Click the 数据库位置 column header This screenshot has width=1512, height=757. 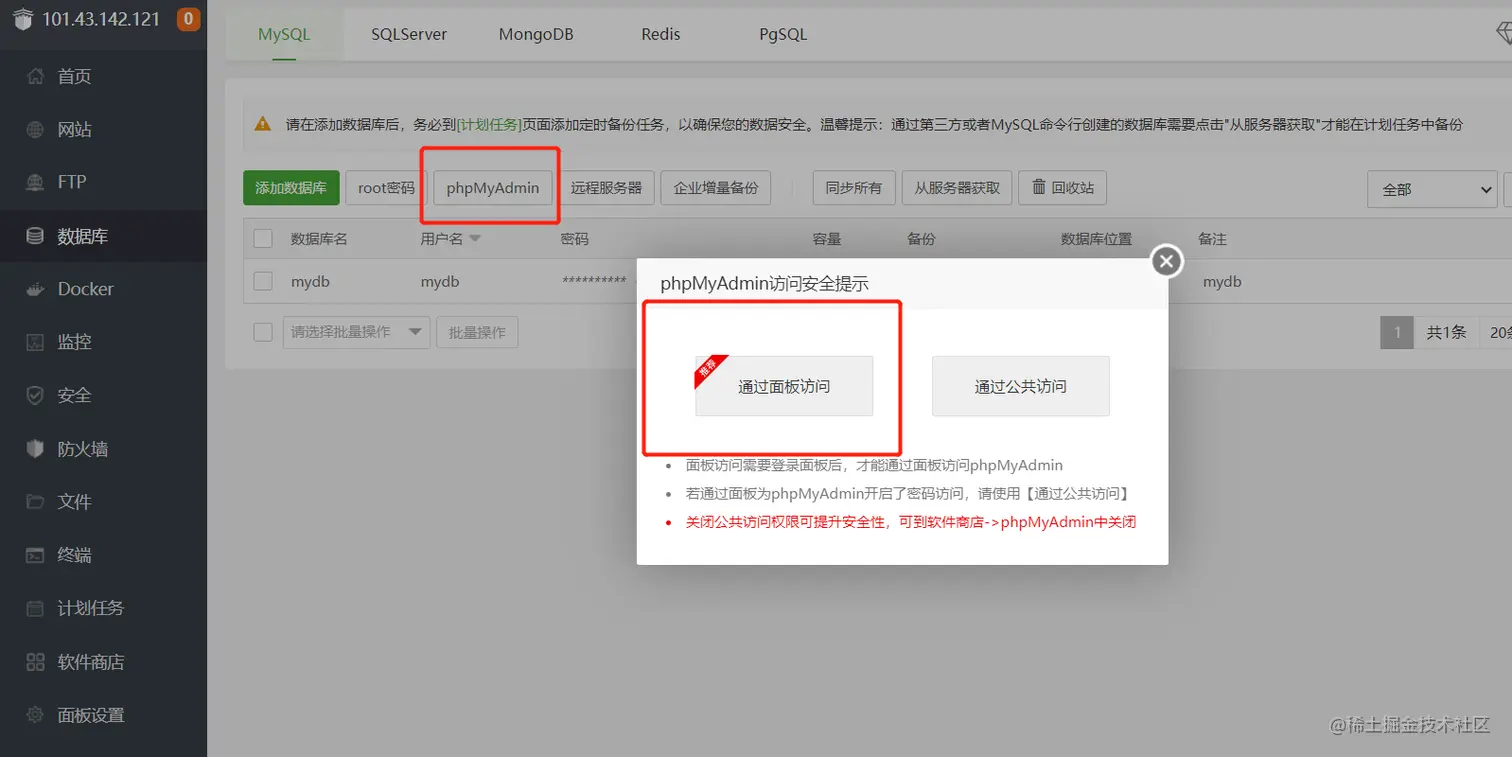click(1096, 239)
